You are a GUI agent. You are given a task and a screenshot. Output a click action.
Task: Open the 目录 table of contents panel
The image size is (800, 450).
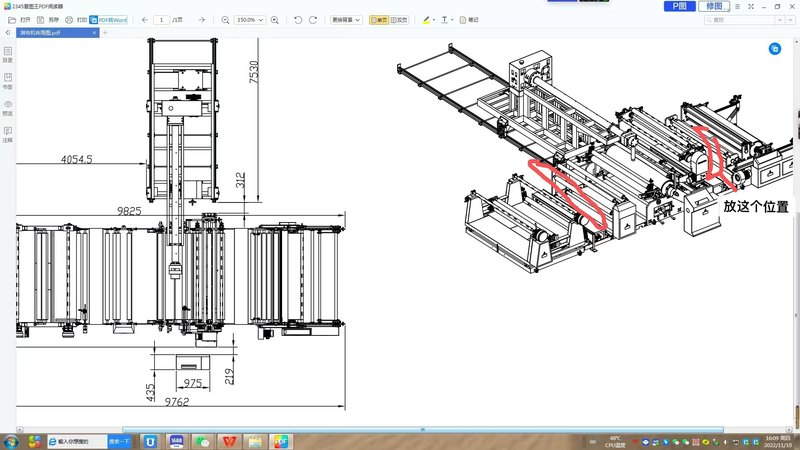[x=8, y=54]
